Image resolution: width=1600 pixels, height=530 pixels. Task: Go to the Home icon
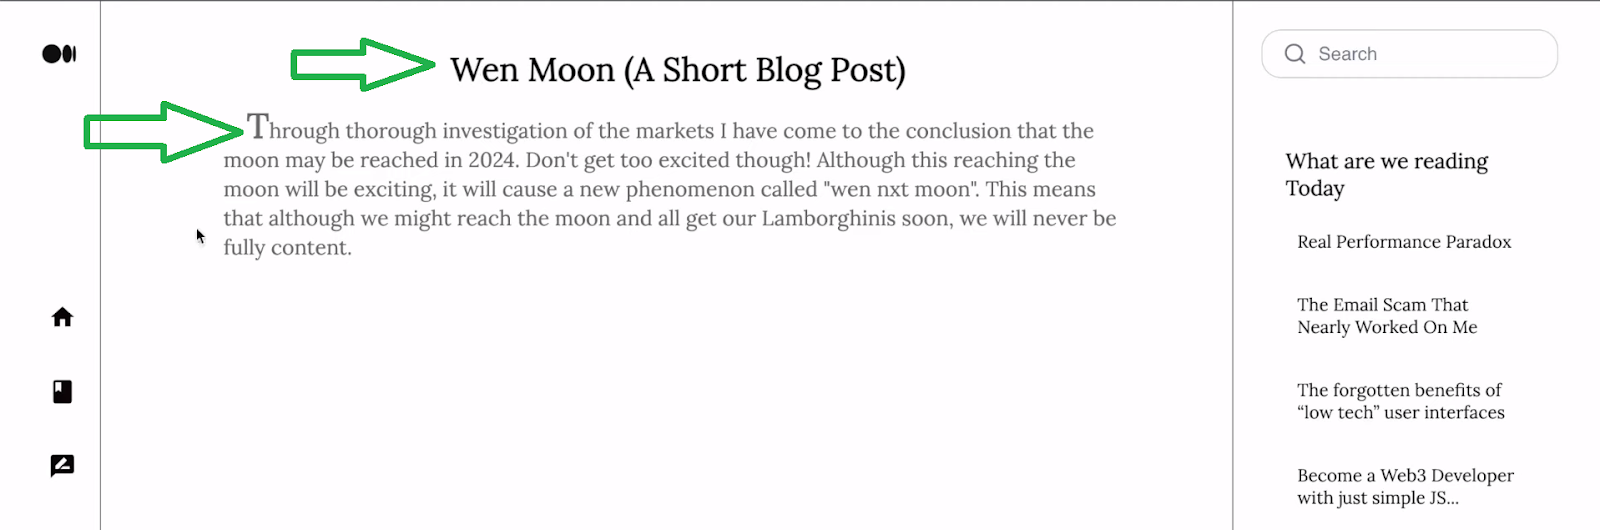(x=62, y=317)
